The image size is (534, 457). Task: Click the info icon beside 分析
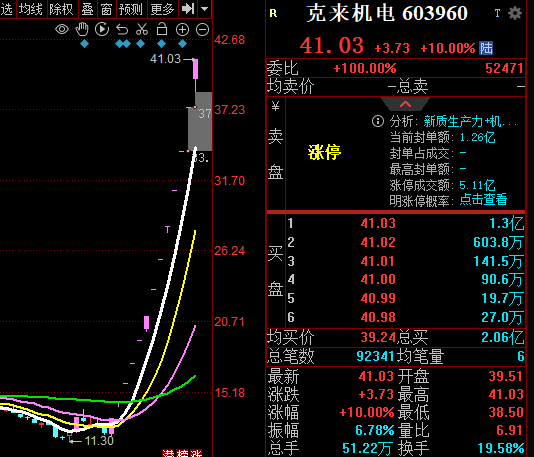point(378,121)
